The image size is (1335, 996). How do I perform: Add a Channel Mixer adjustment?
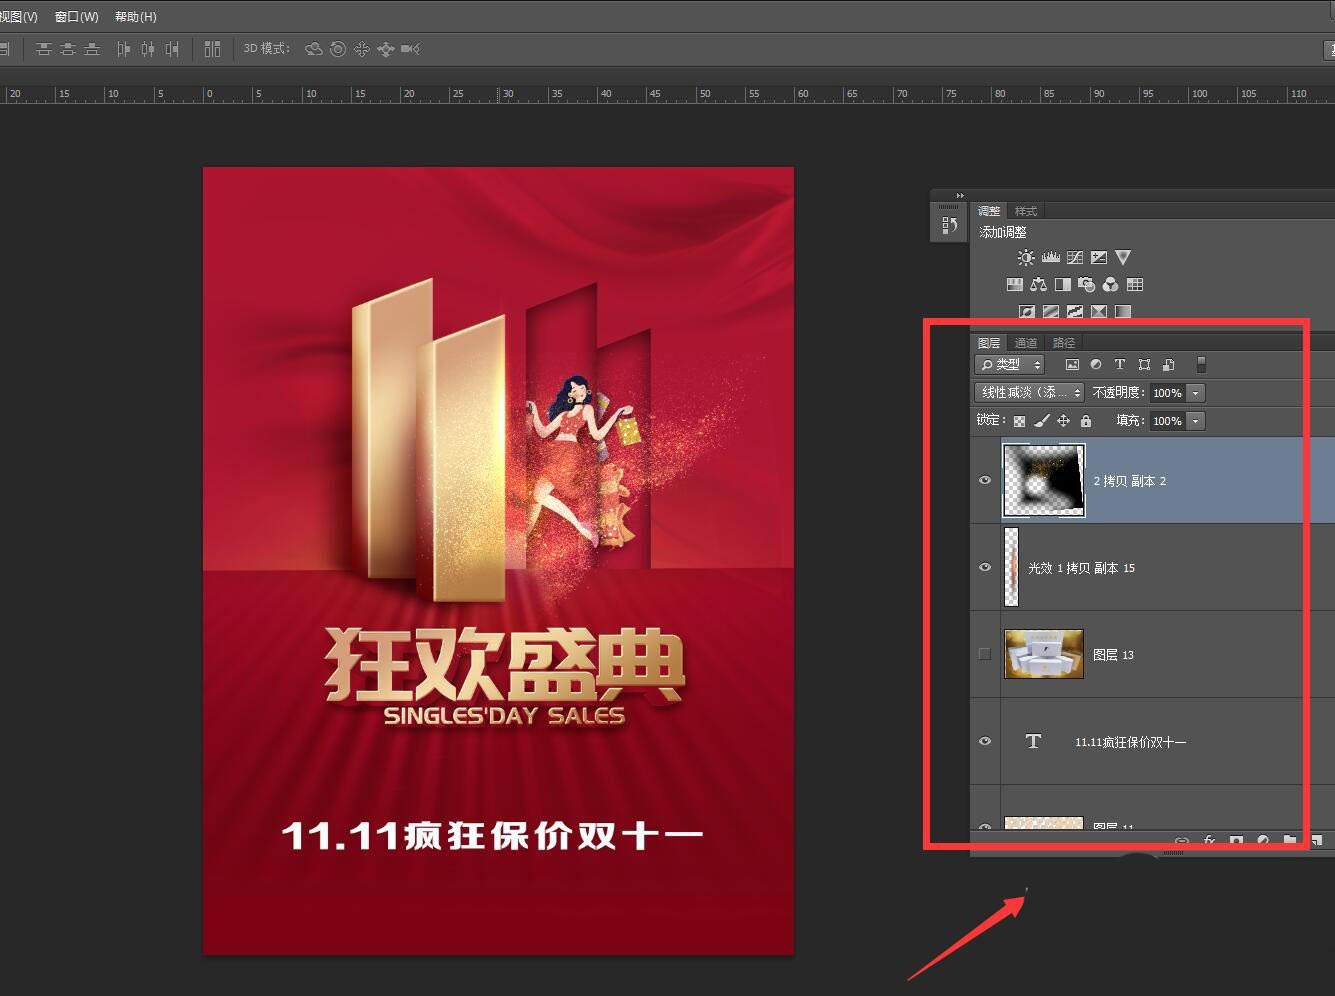coord(1110,285)
